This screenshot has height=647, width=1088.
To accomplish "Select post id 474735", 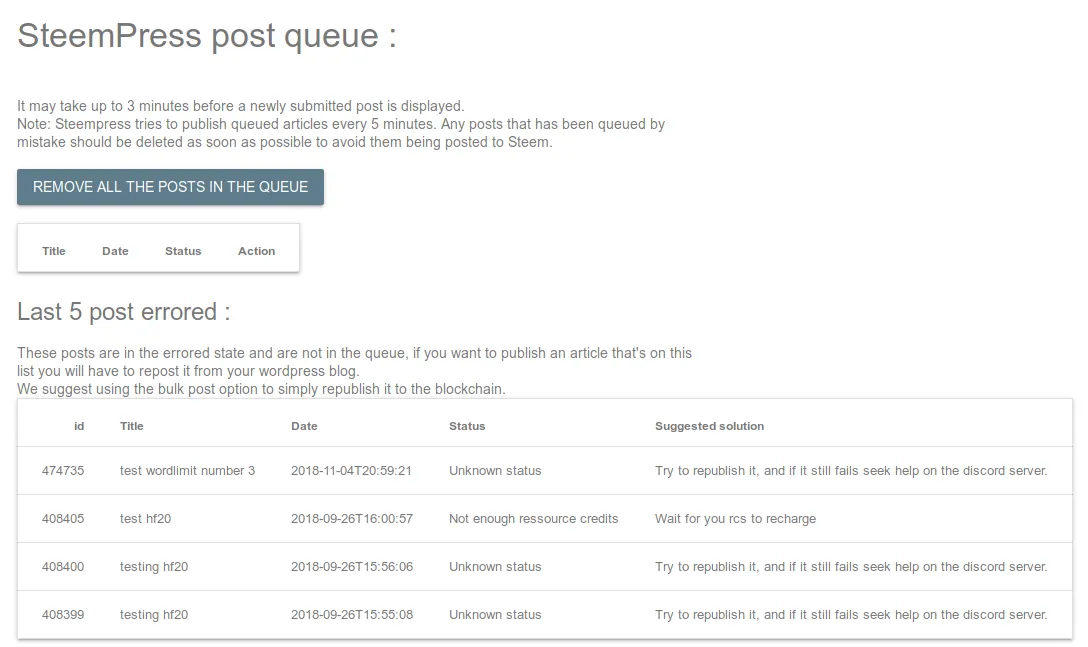I will [x=63, y=471].
